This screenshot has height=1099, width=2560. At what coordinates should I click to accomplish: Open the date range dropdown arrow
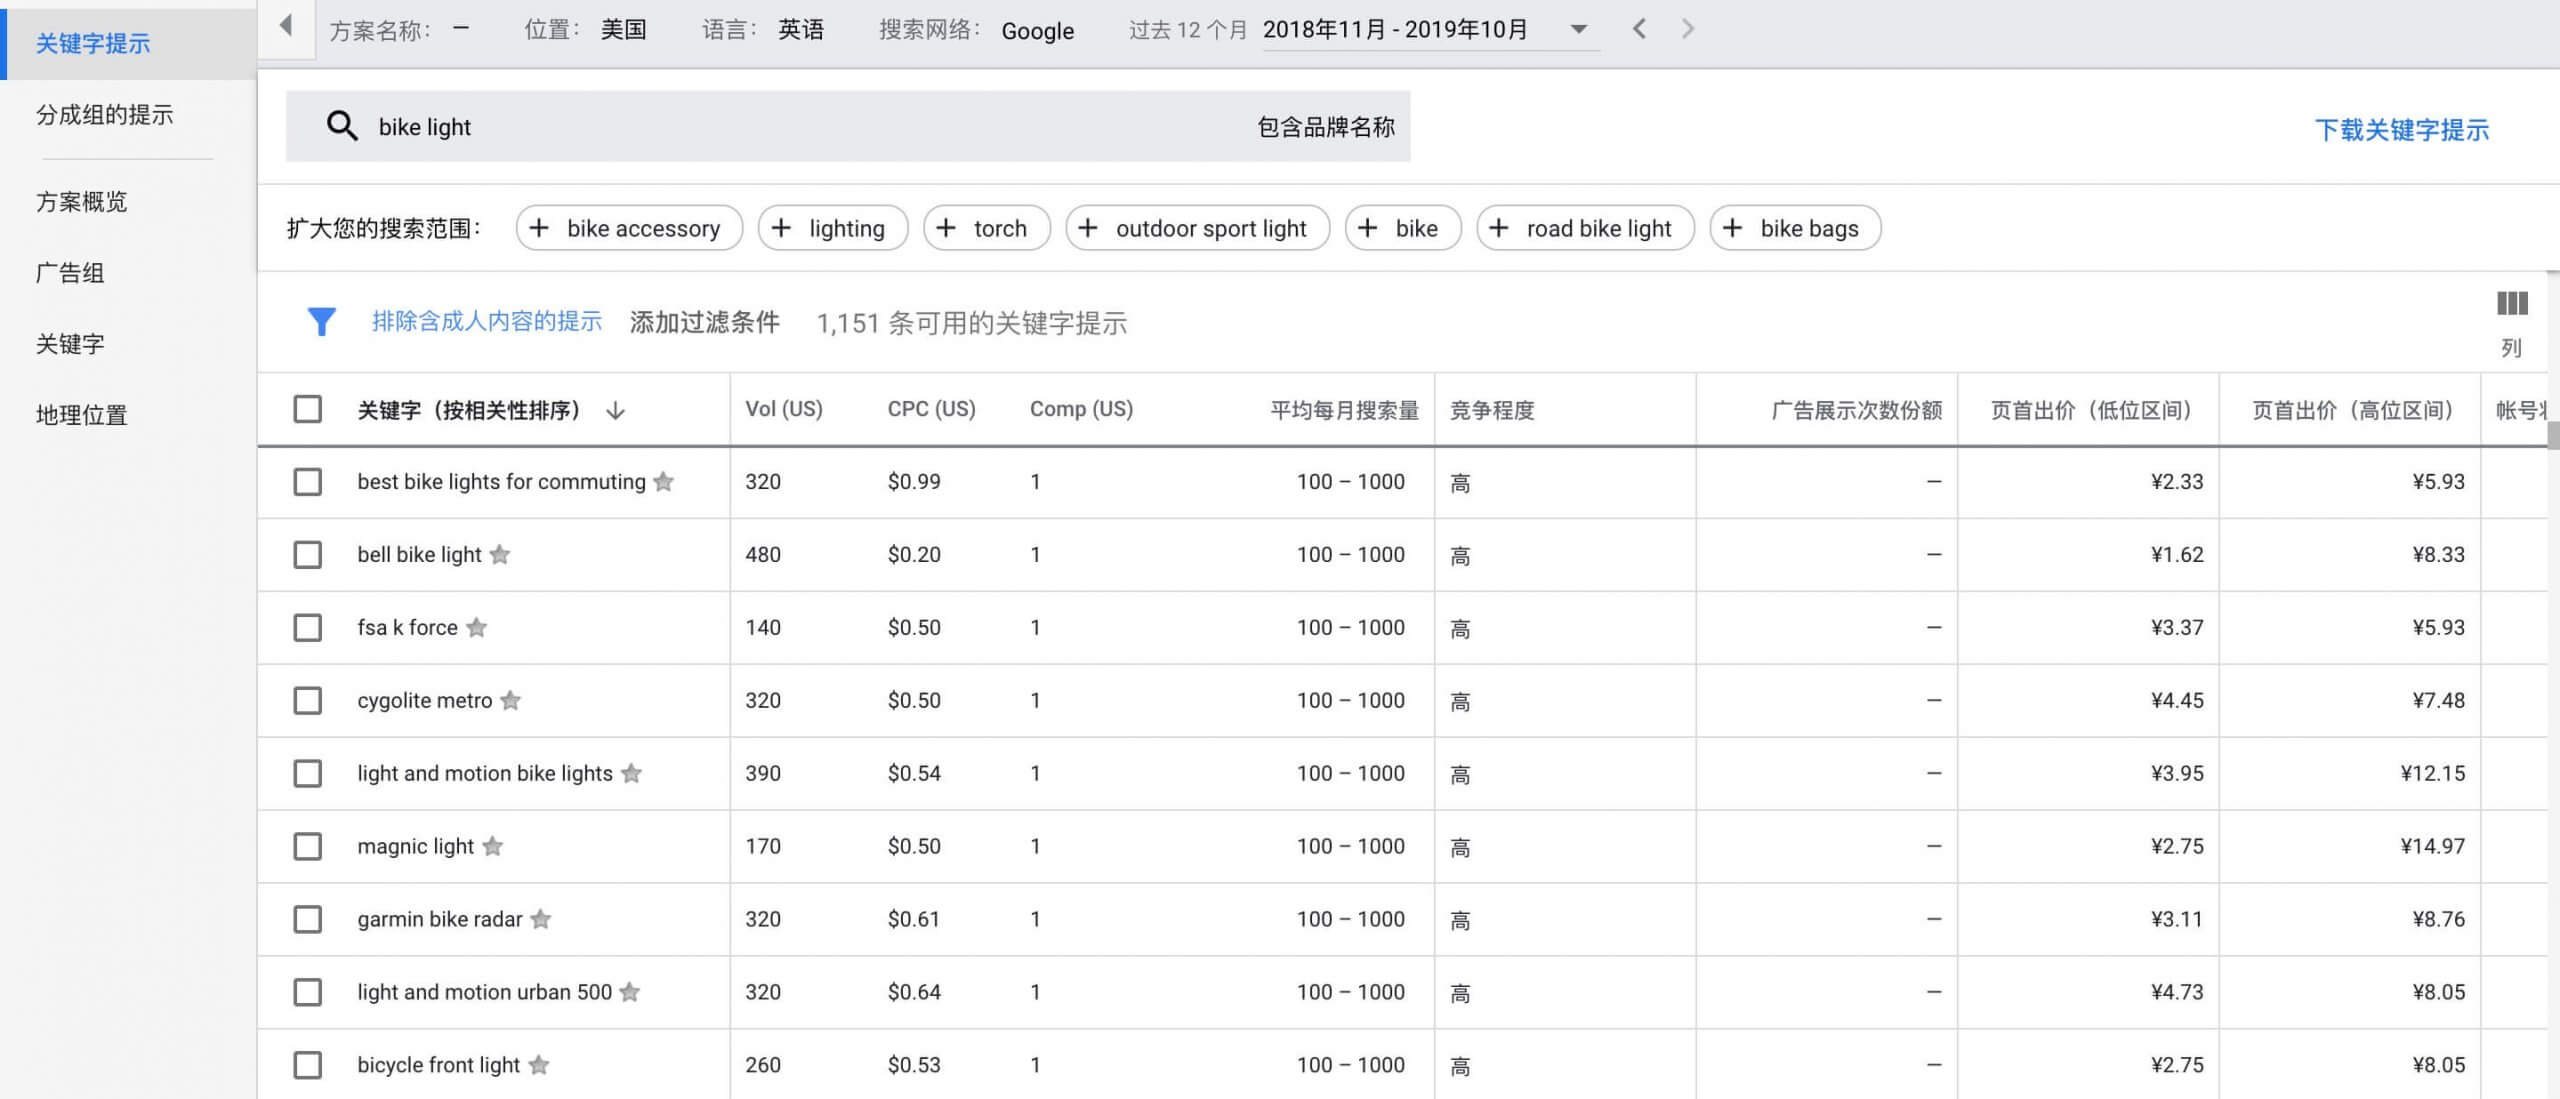point(1579,29)
